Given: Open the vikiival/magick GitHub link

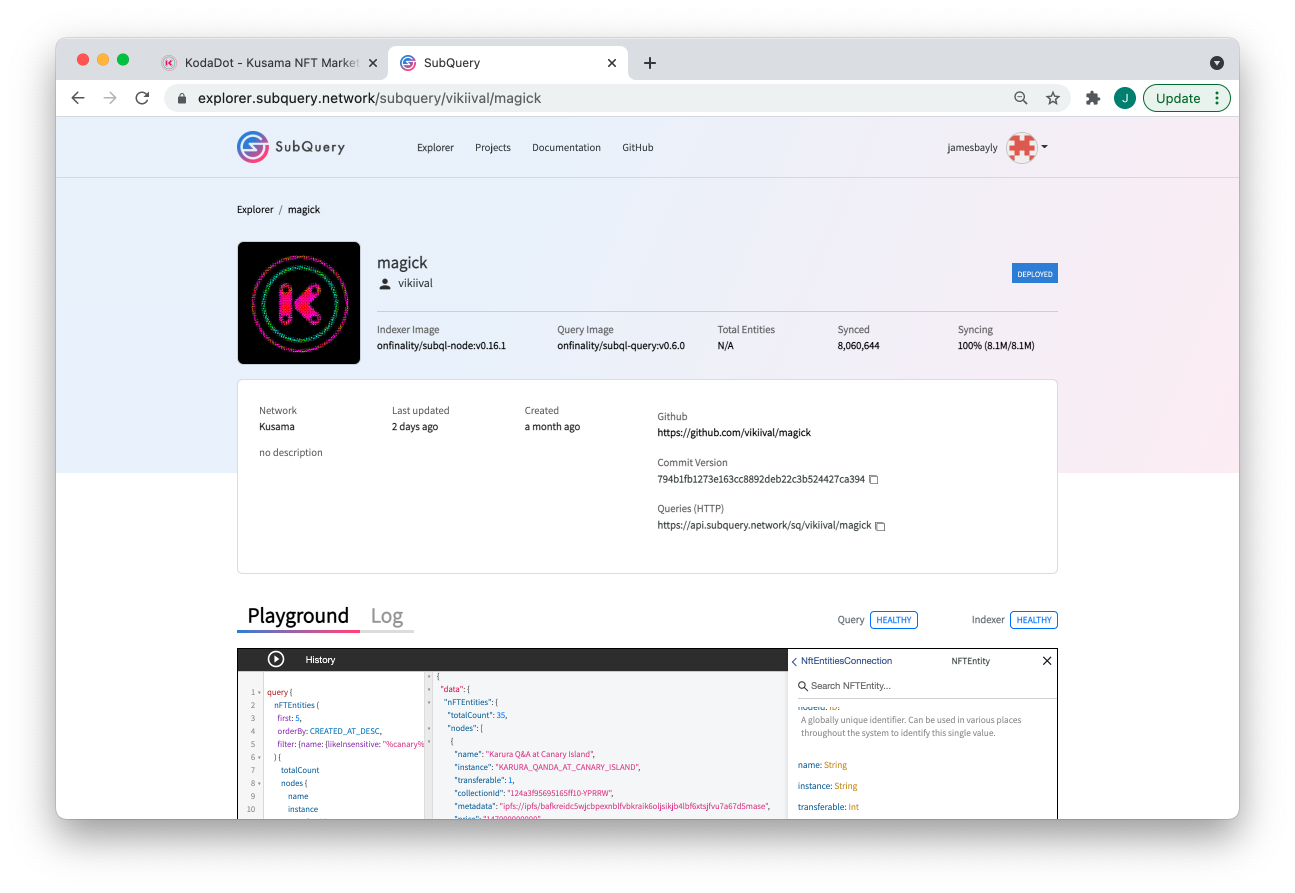Looking at the screenshot, I should tap(734, 433).
